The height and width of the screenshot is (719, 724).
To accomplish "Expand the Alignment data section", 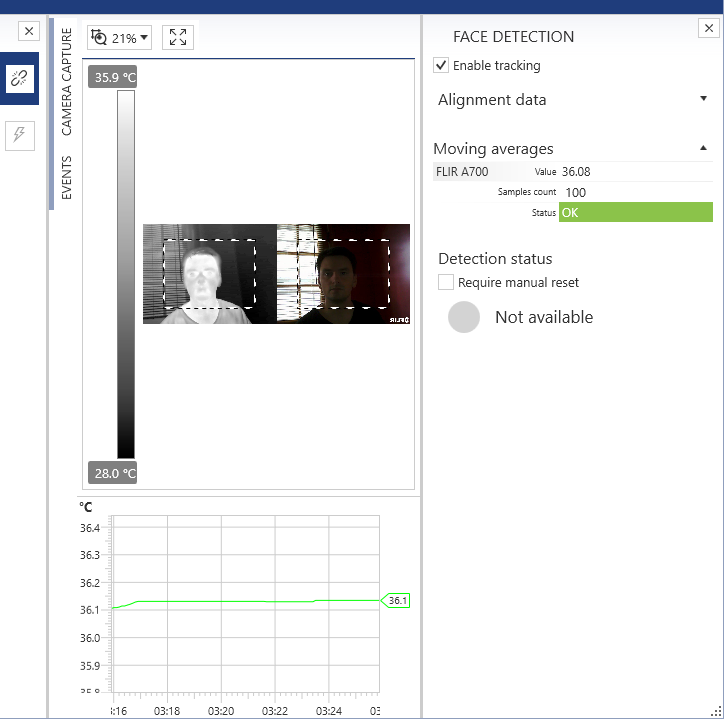I will click(703, 99).
